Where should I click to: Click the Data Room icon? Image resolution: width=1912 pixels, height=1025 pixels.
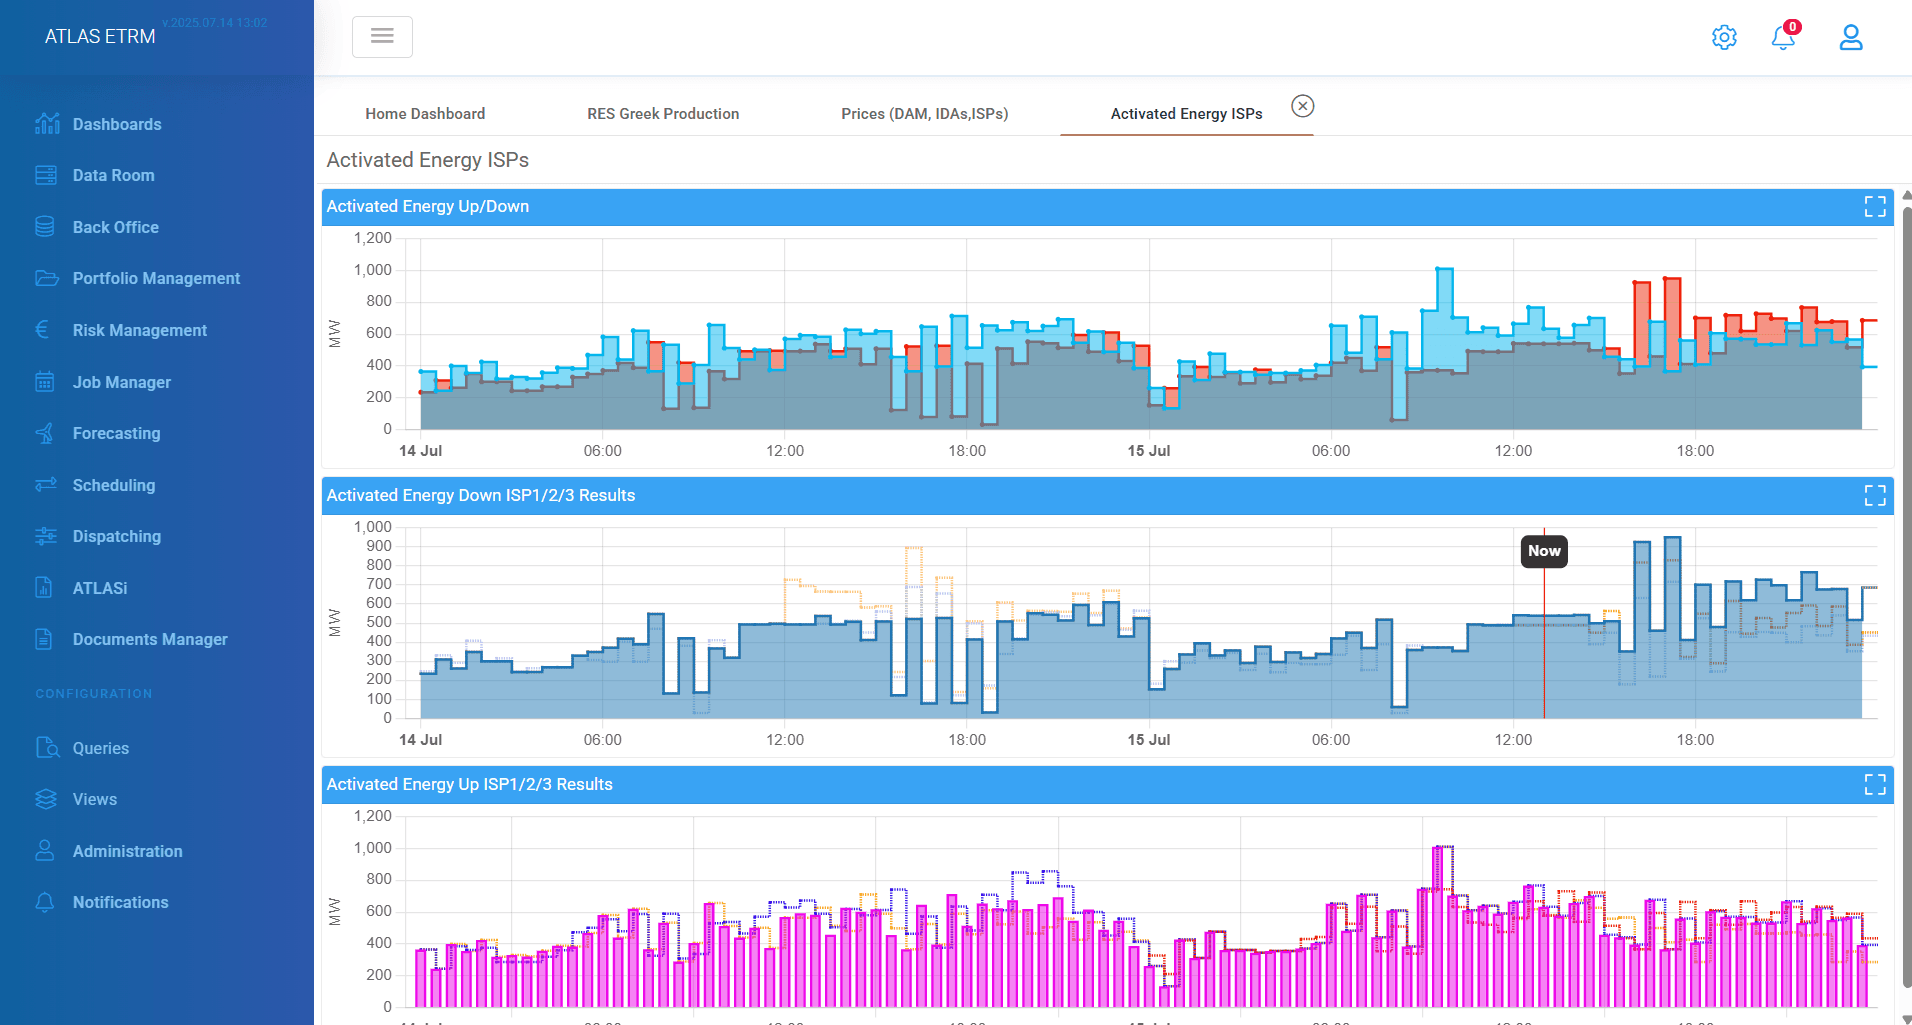46,175
